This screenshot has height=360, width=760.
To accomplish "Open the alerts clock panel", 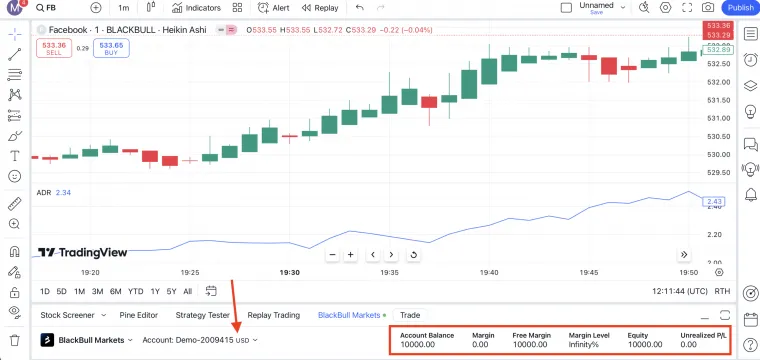I will pos(750,60).
